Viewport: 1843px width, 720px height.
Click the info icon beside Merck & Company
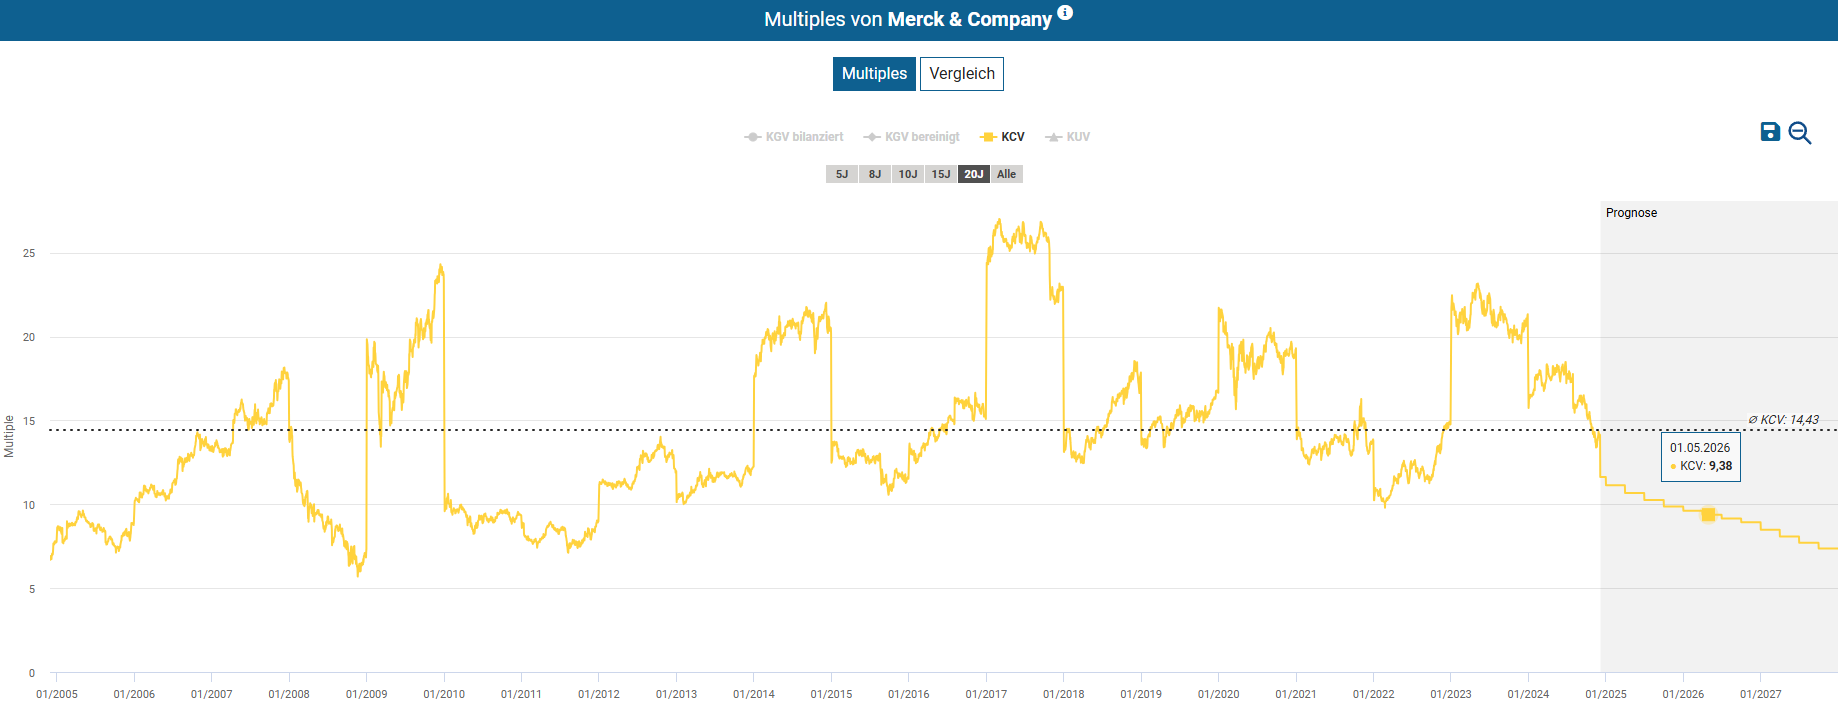(x=1065, y=13)
